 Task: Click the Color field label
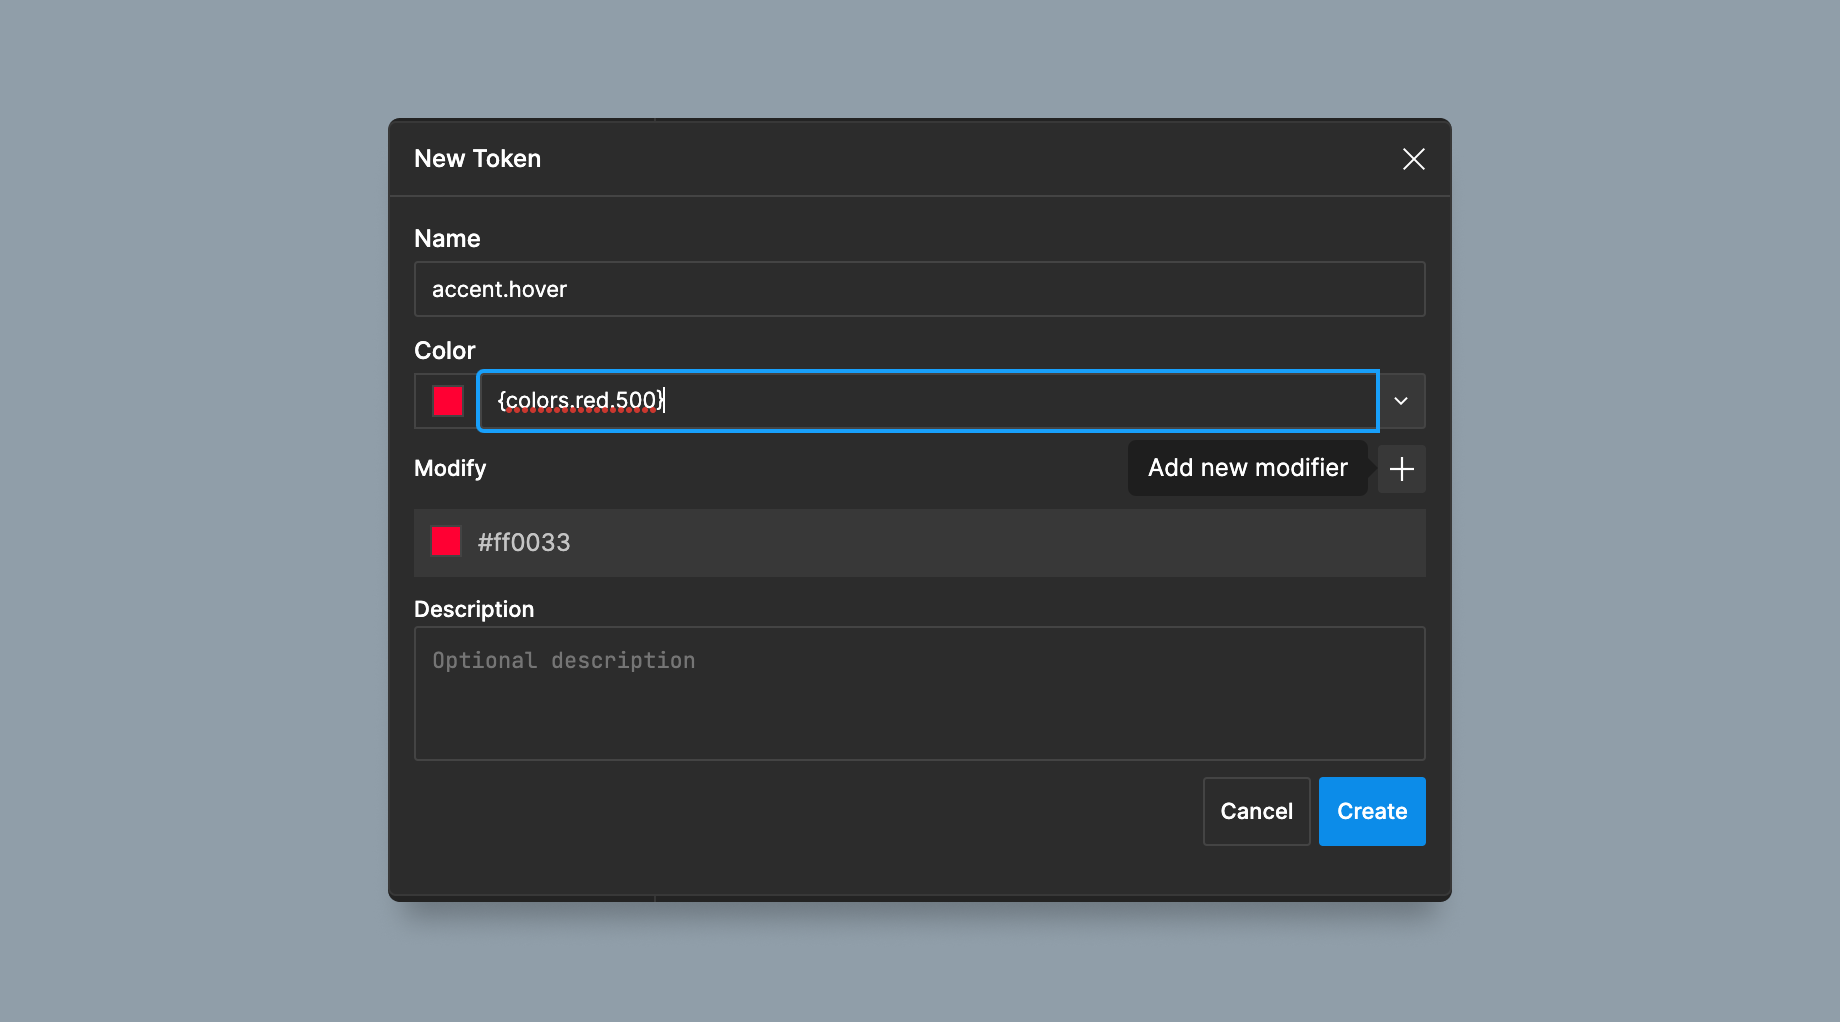click(x=444, y=350)
